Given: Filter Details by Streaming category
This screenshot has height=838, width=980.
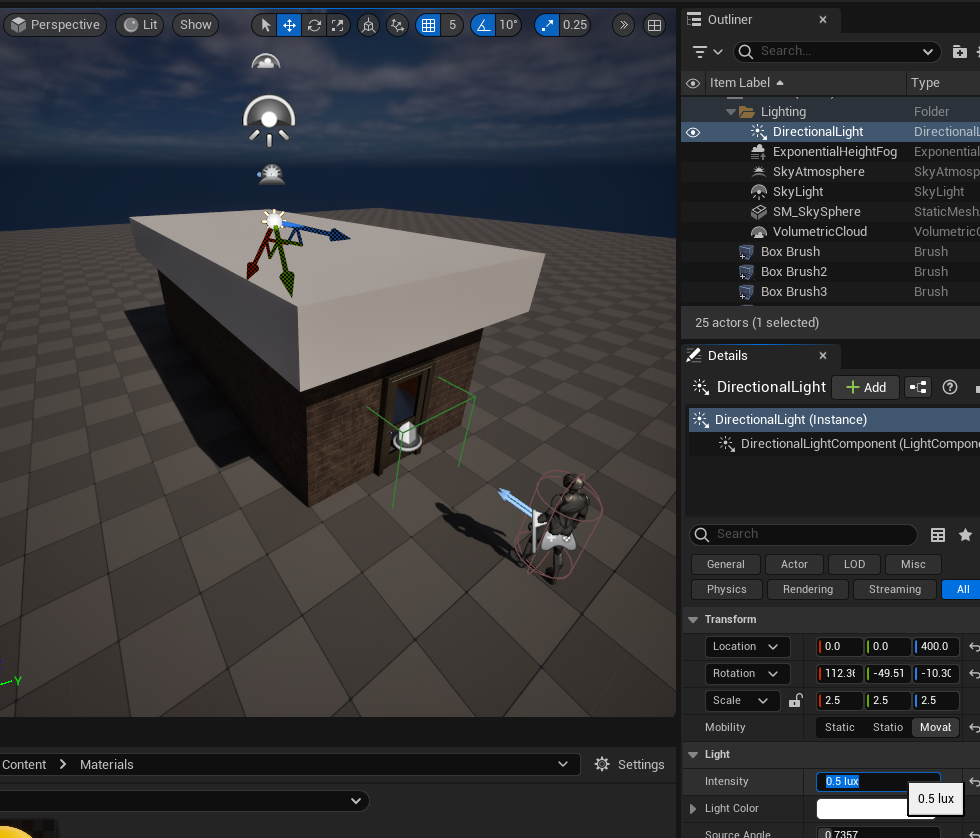Looking at the screenshot, I should point(894,589).
